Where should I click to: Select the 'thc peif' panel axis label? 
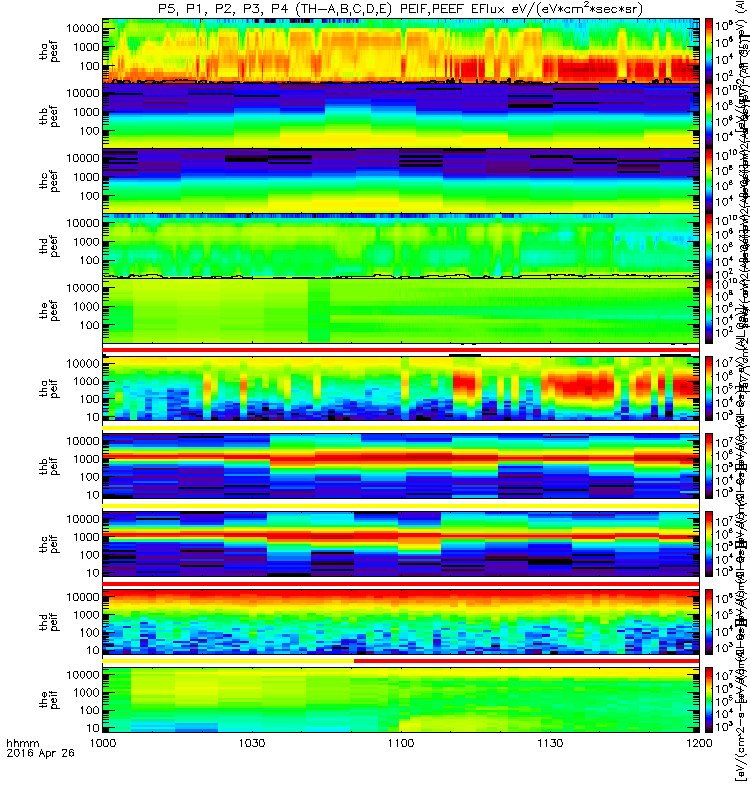(49, 544)
